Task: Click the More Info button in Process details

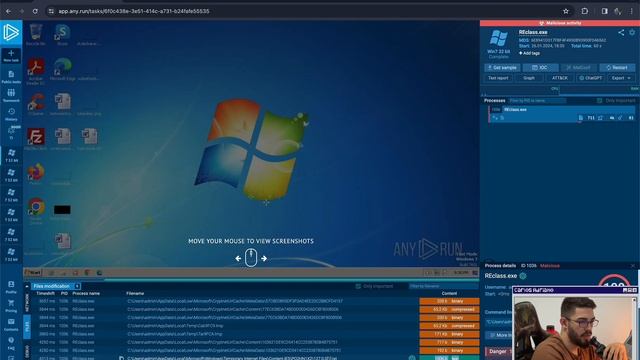Action: coord(499,335)
